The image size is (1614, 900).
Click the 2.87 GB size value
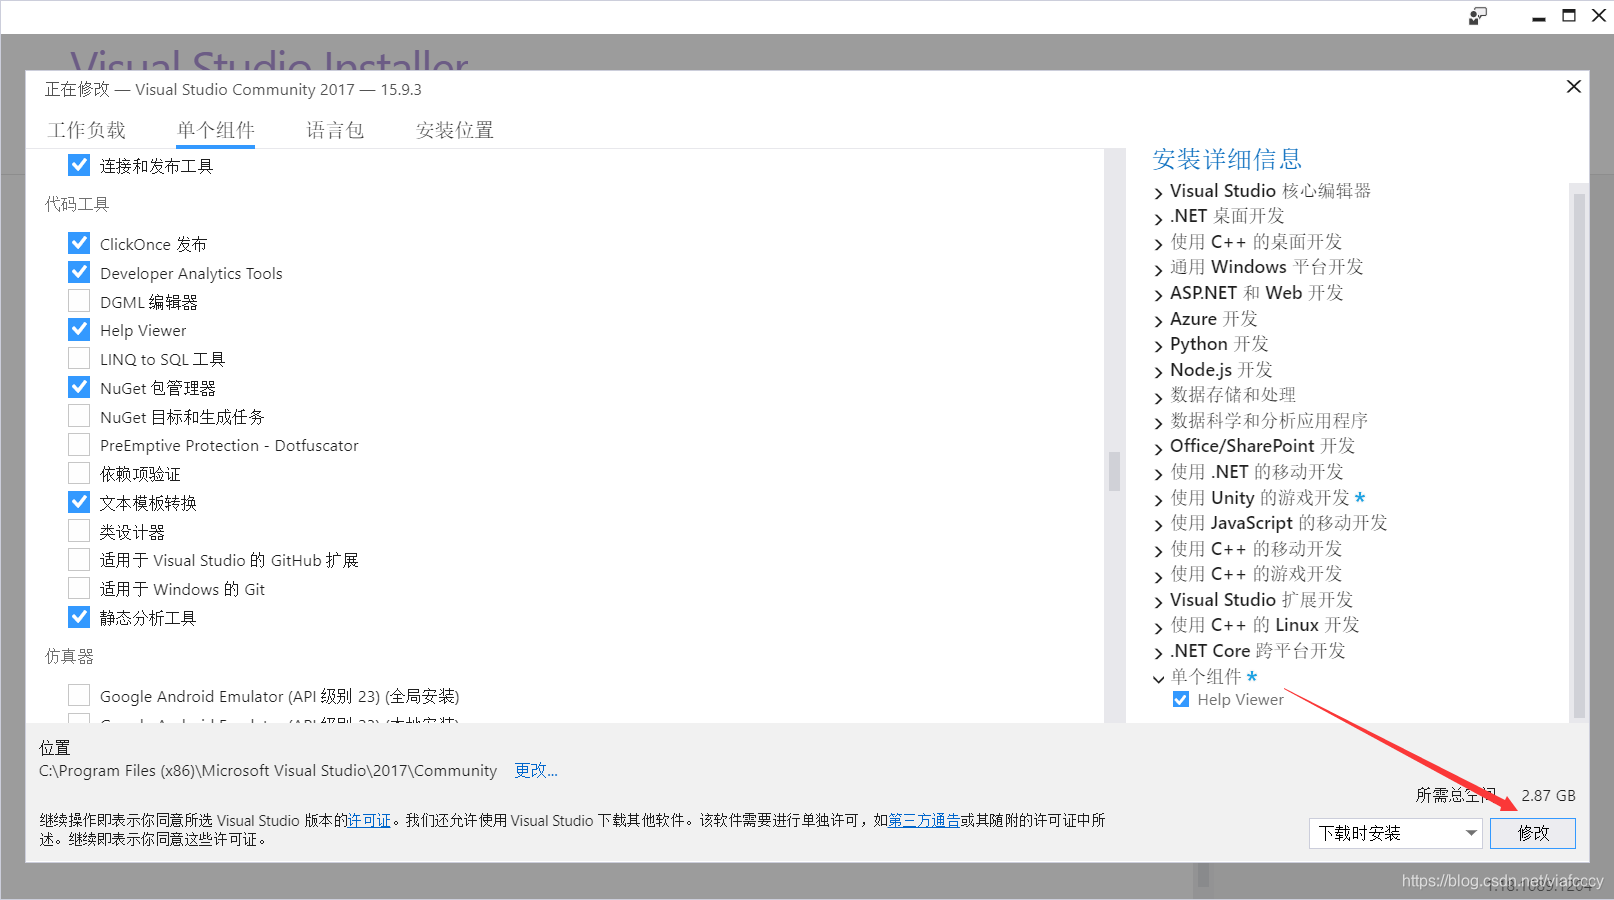1549,795
